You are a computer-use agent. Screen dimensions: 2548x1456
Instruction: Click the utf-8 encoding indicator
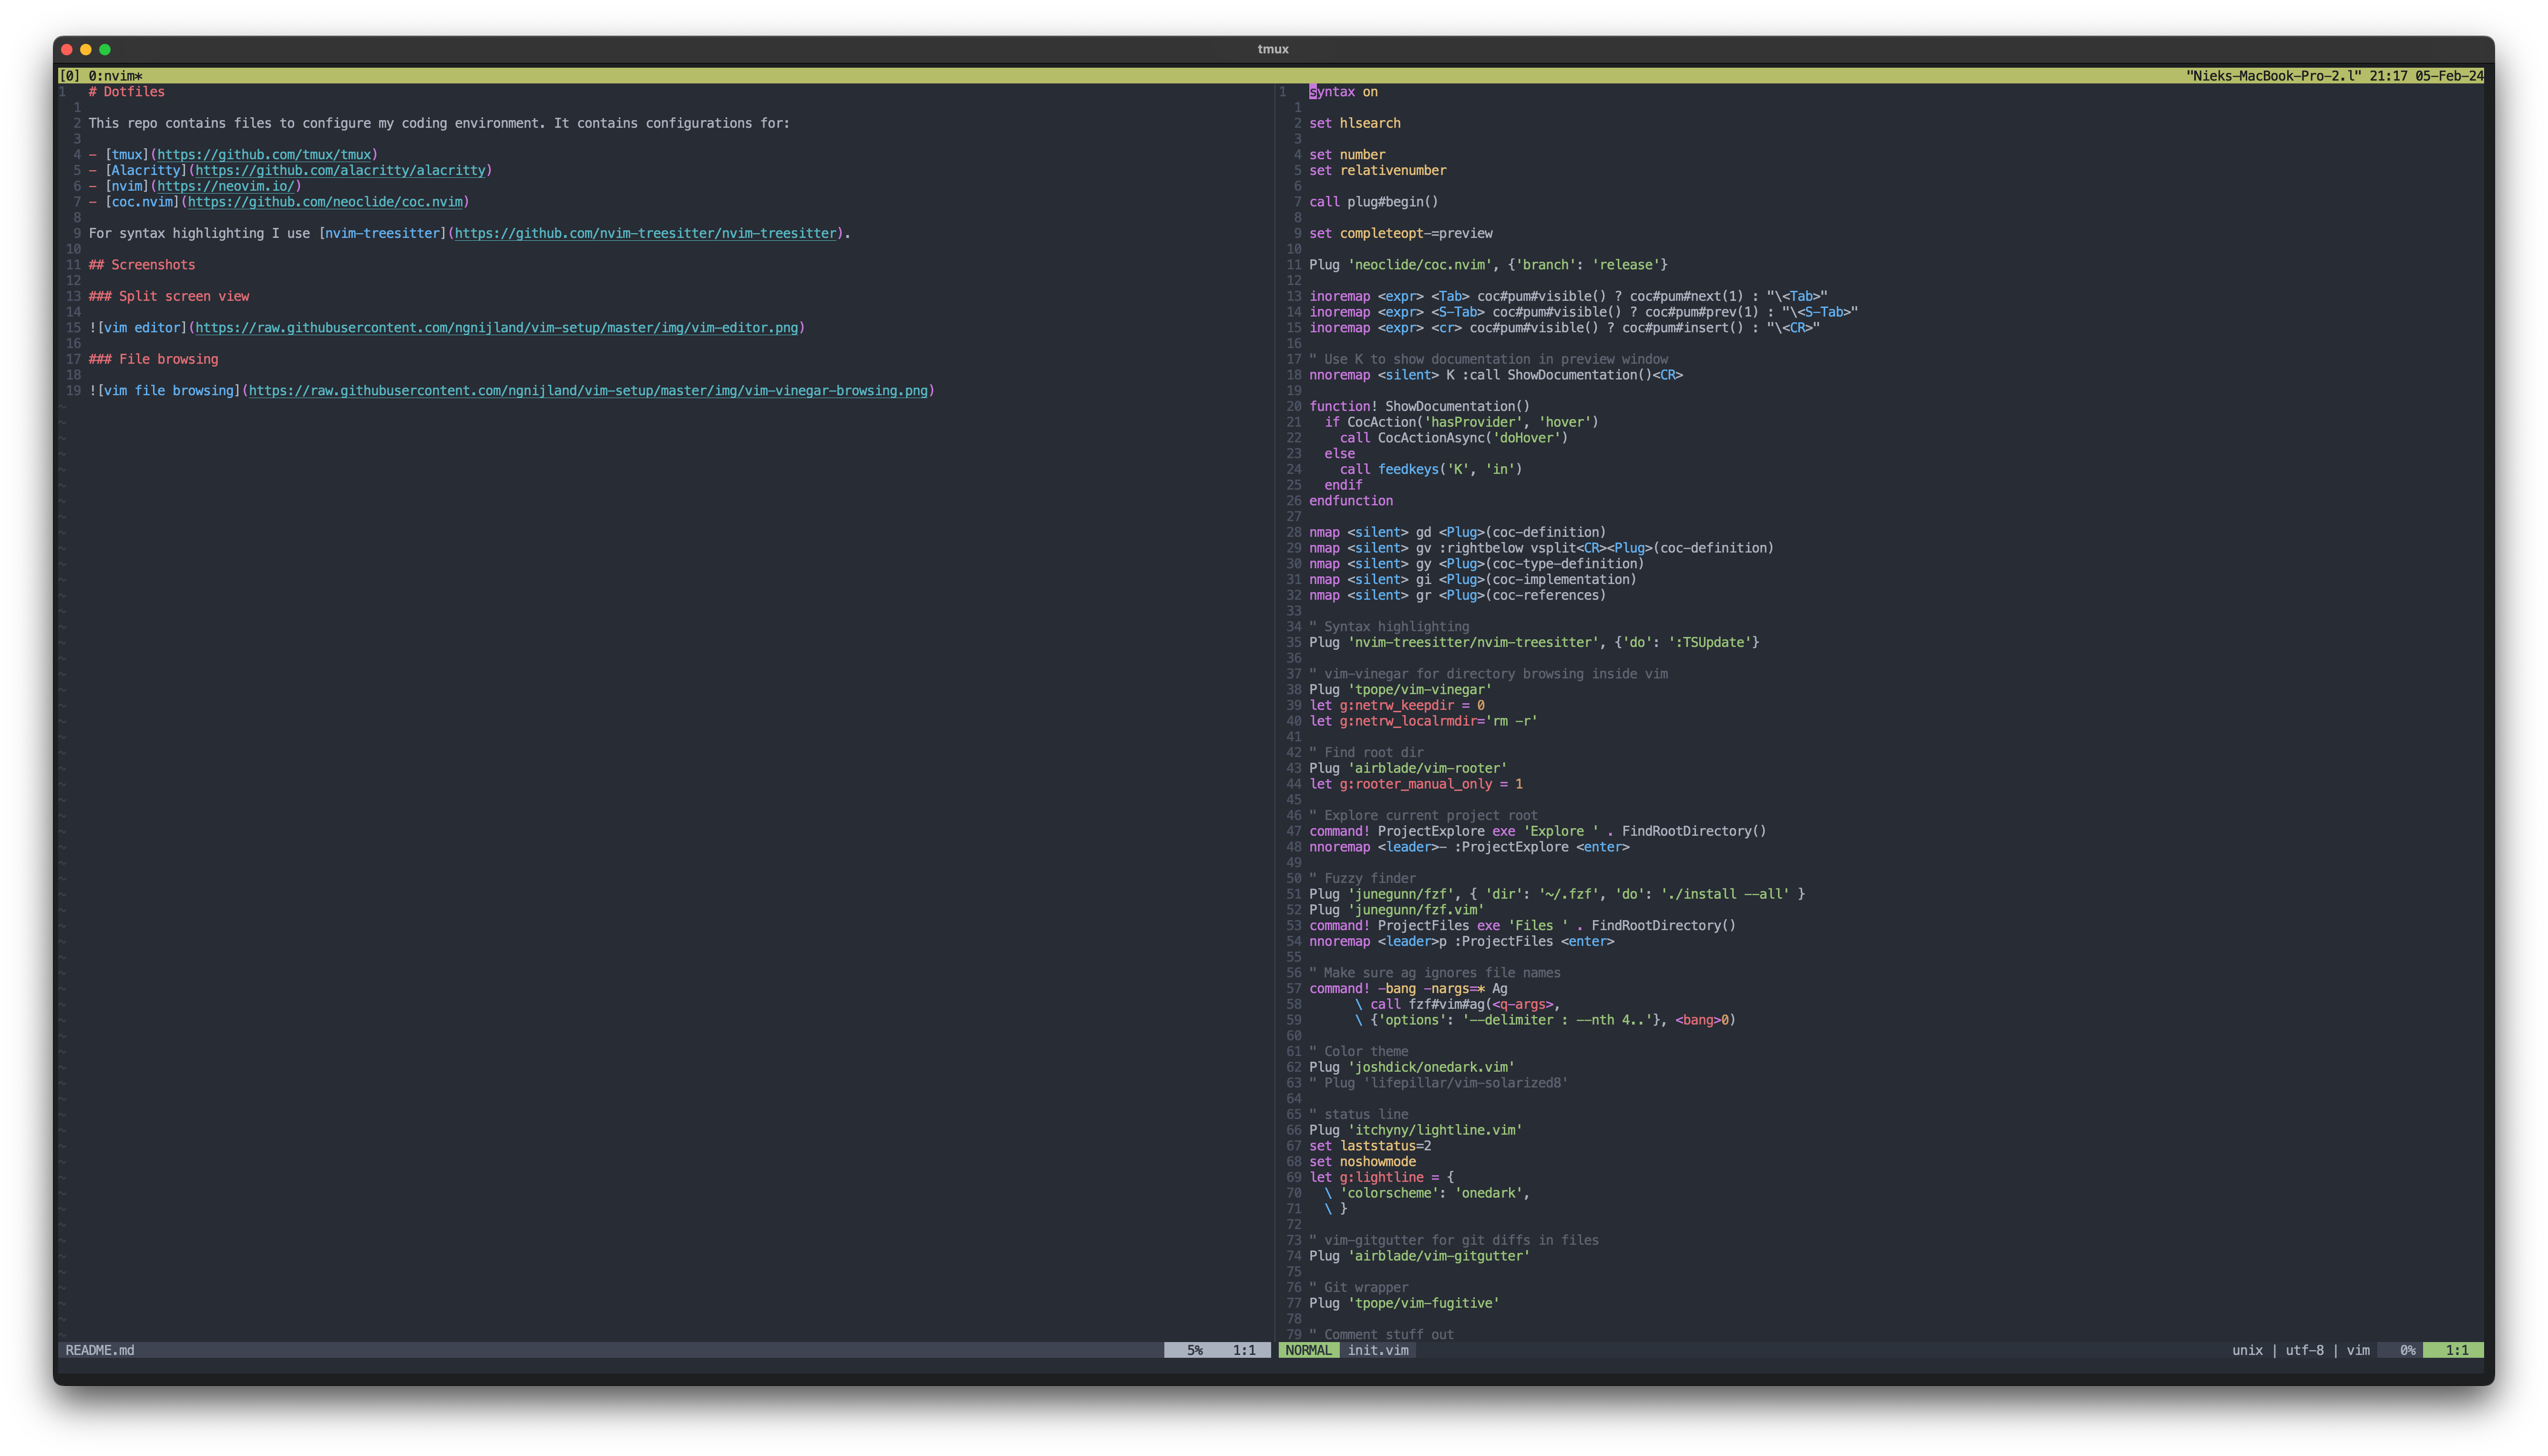[2304, 1351]
